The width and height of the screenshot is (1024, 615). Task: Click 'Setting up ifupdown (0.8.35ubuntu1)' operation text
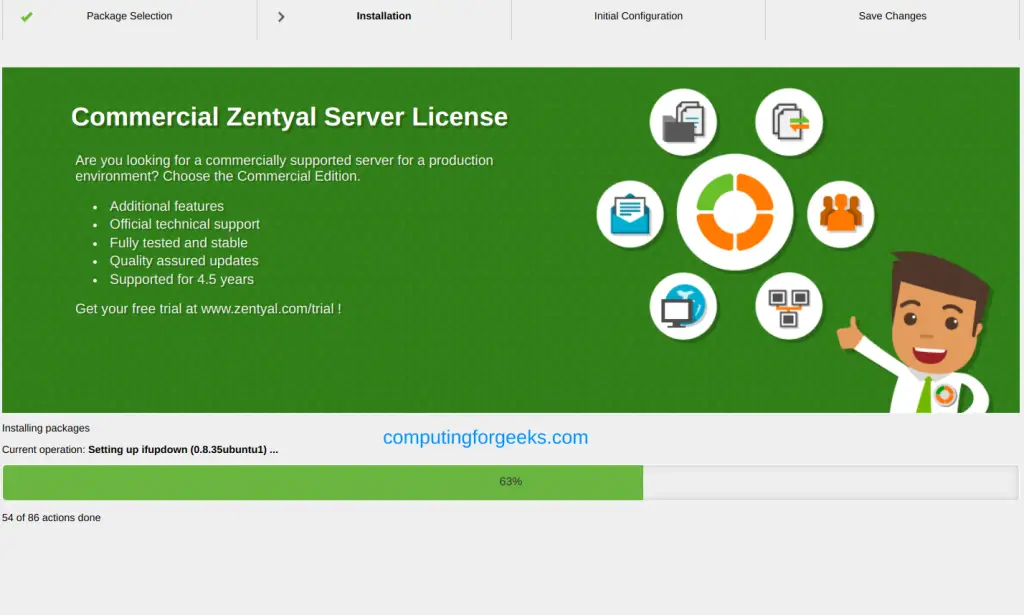[183, 450]
